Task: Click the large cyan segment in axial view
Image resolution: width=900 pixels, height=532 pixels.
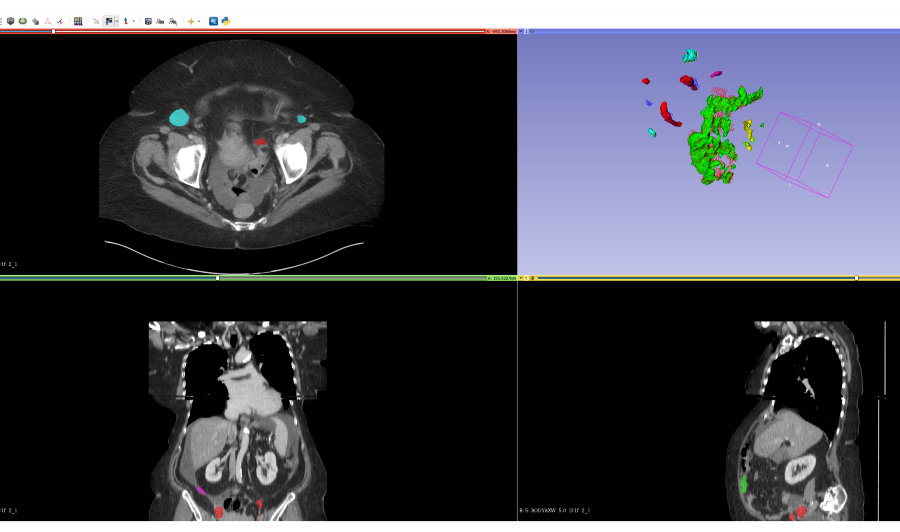Action: pyautogui.click(x=179, y=118)
